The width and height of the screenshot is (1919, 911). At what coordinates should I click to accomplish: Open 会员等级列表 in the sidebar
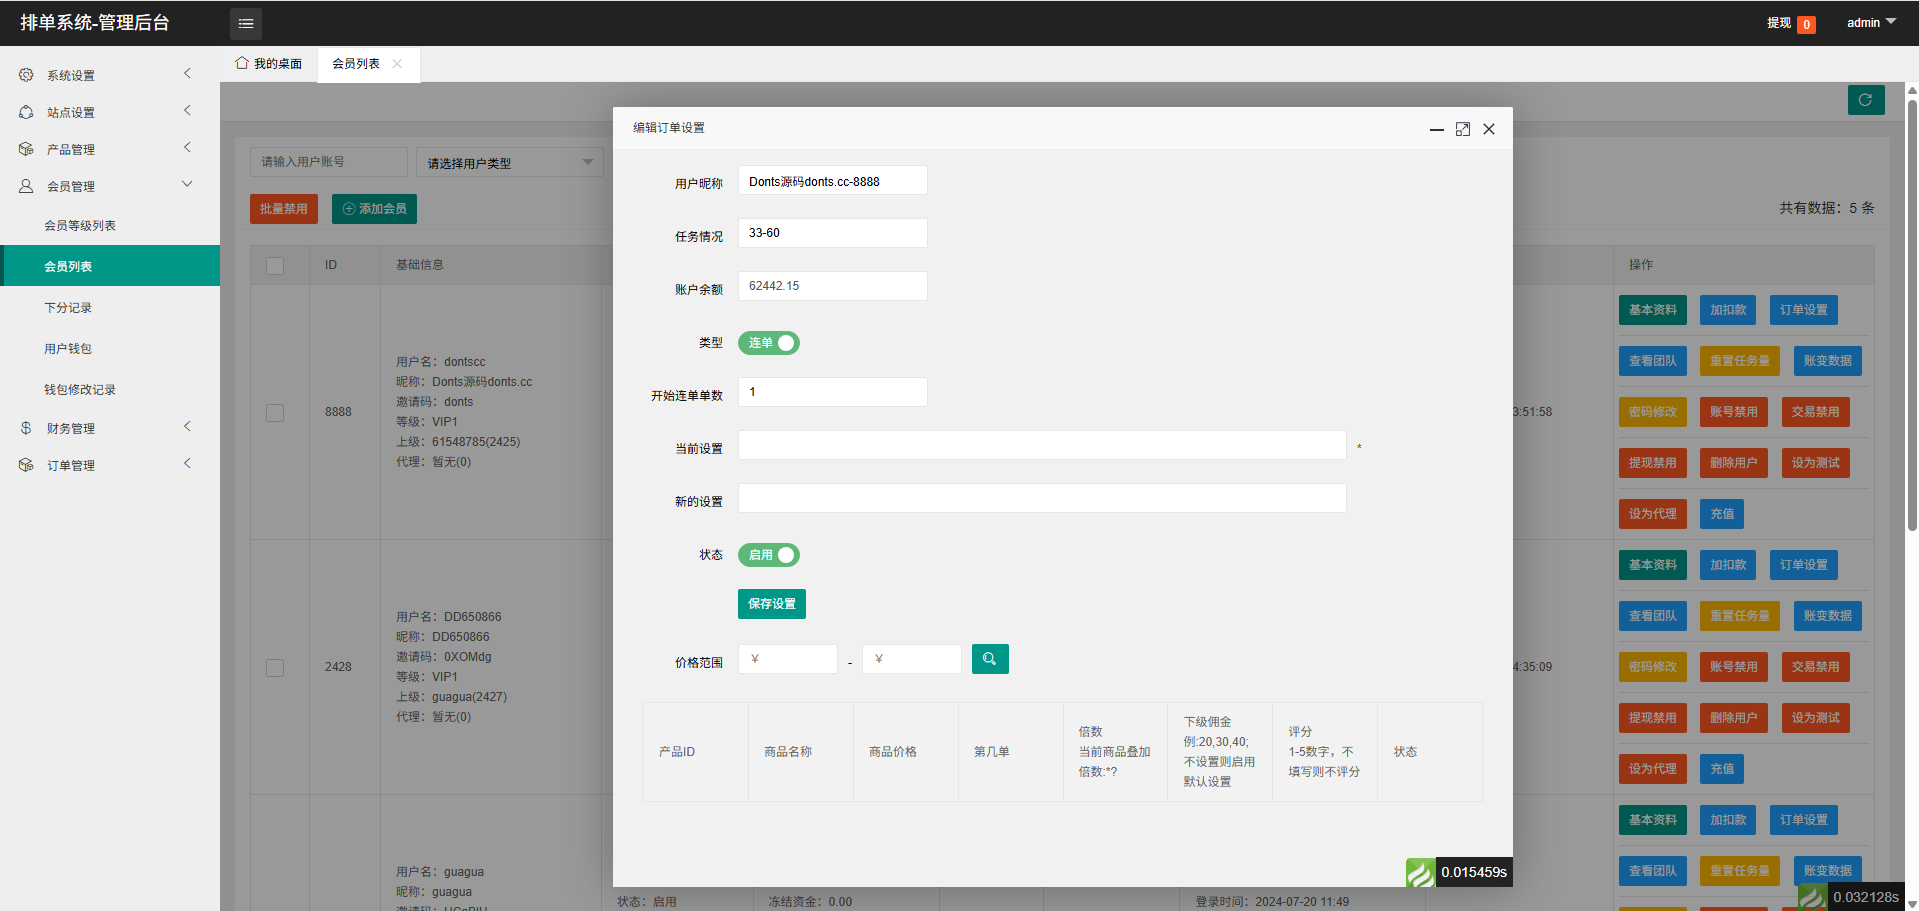click(80, 226)
